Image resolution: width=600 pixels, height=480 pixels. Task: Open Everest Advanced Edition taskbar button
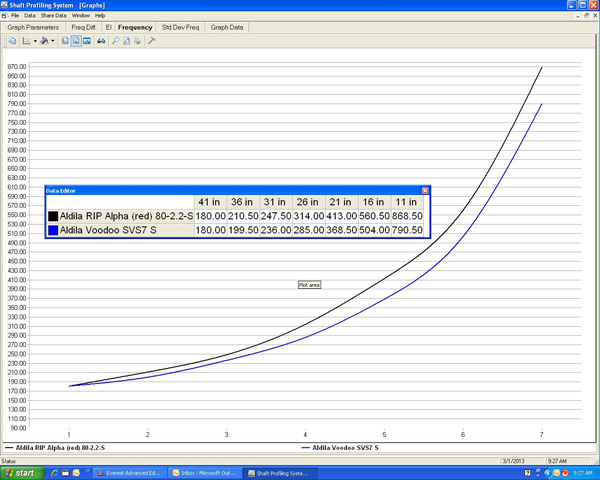pyautogui.click(x=129, y=473)
